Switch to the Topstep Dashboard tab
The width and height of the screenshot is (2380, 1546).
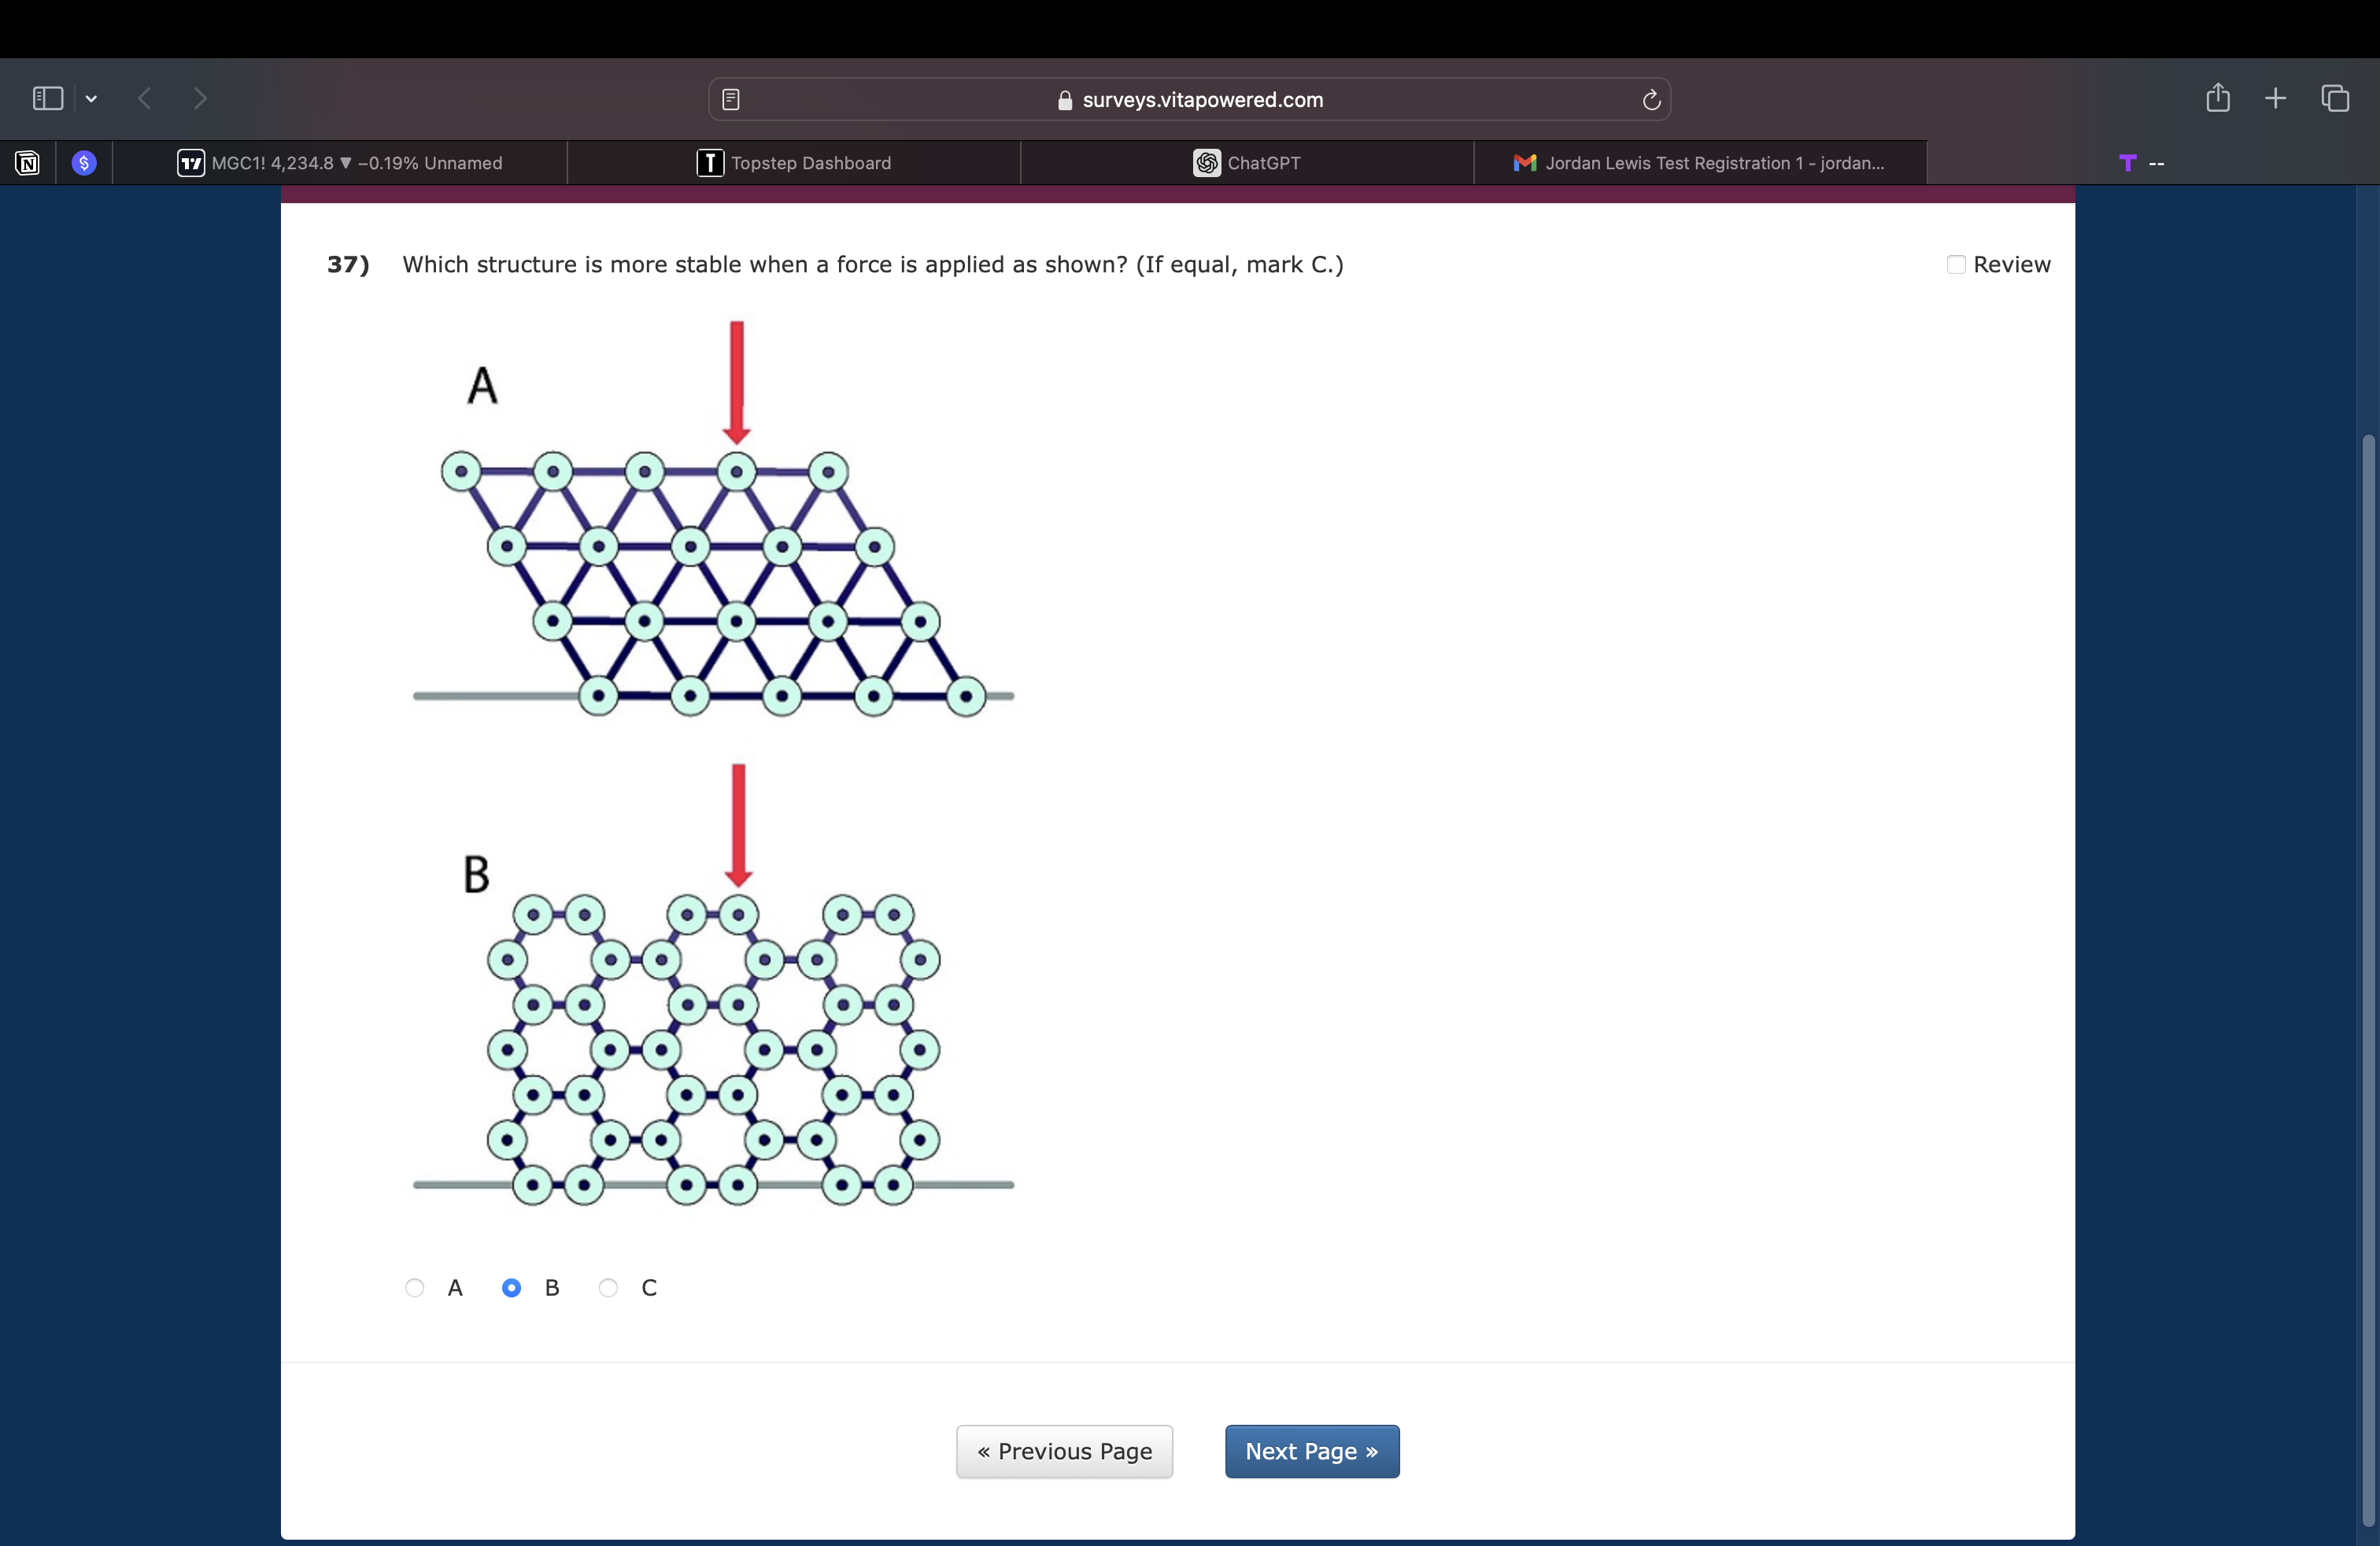coord(794,163)
